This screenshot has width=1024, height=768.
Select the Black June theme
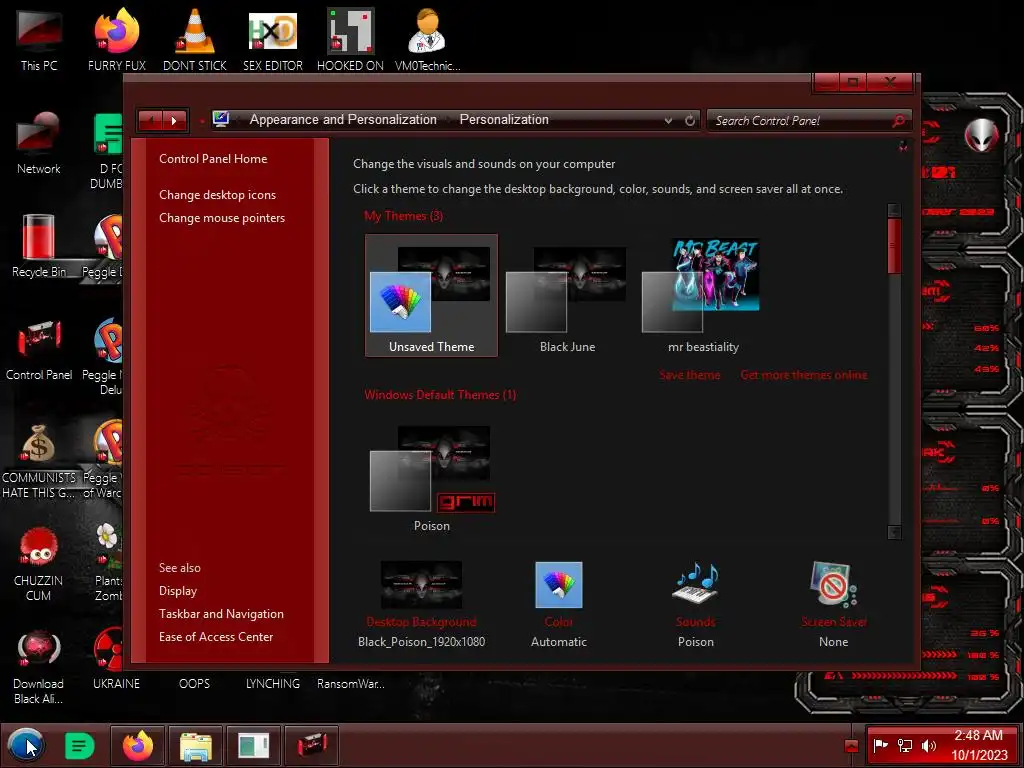point(567,296)
